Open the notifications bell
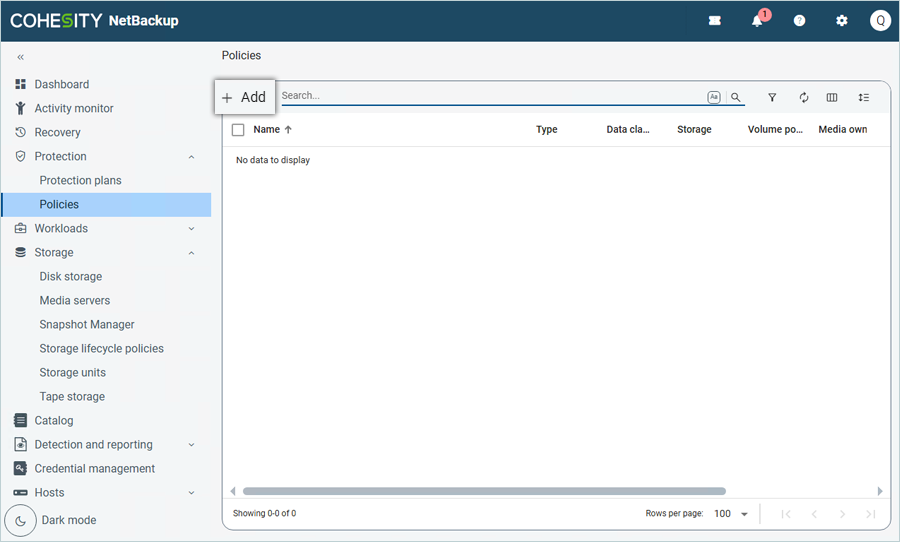Image resolution: width=900 pixels, height=542 pixels. (757, 21)
